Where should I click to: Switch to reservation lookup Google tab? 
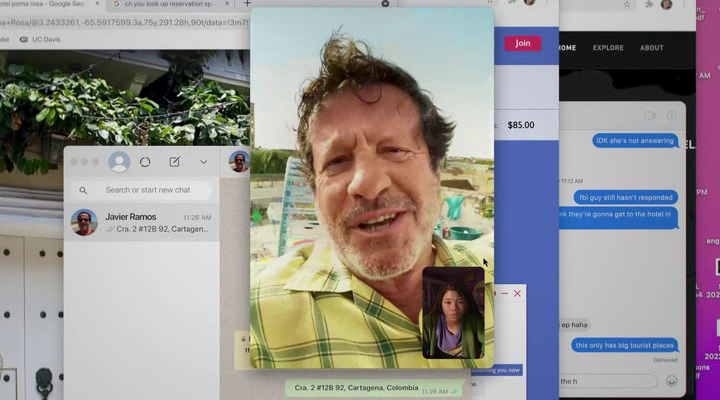coord(168,4)
